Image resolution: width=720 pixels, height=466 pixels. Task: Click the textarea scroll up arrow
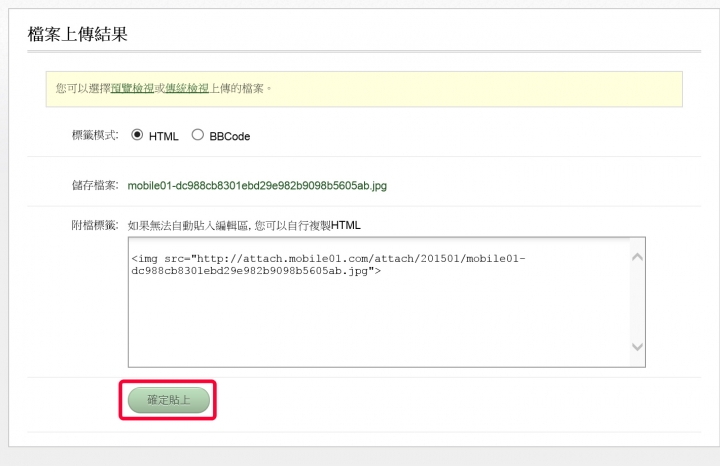tap(637, 257)
